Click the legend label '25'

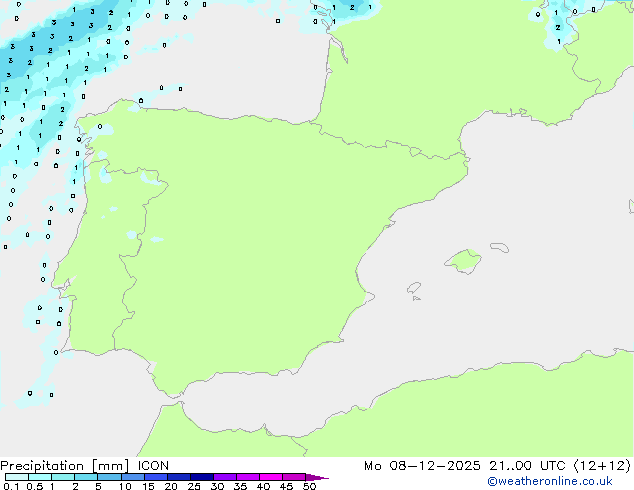click(x=194, y=486)
